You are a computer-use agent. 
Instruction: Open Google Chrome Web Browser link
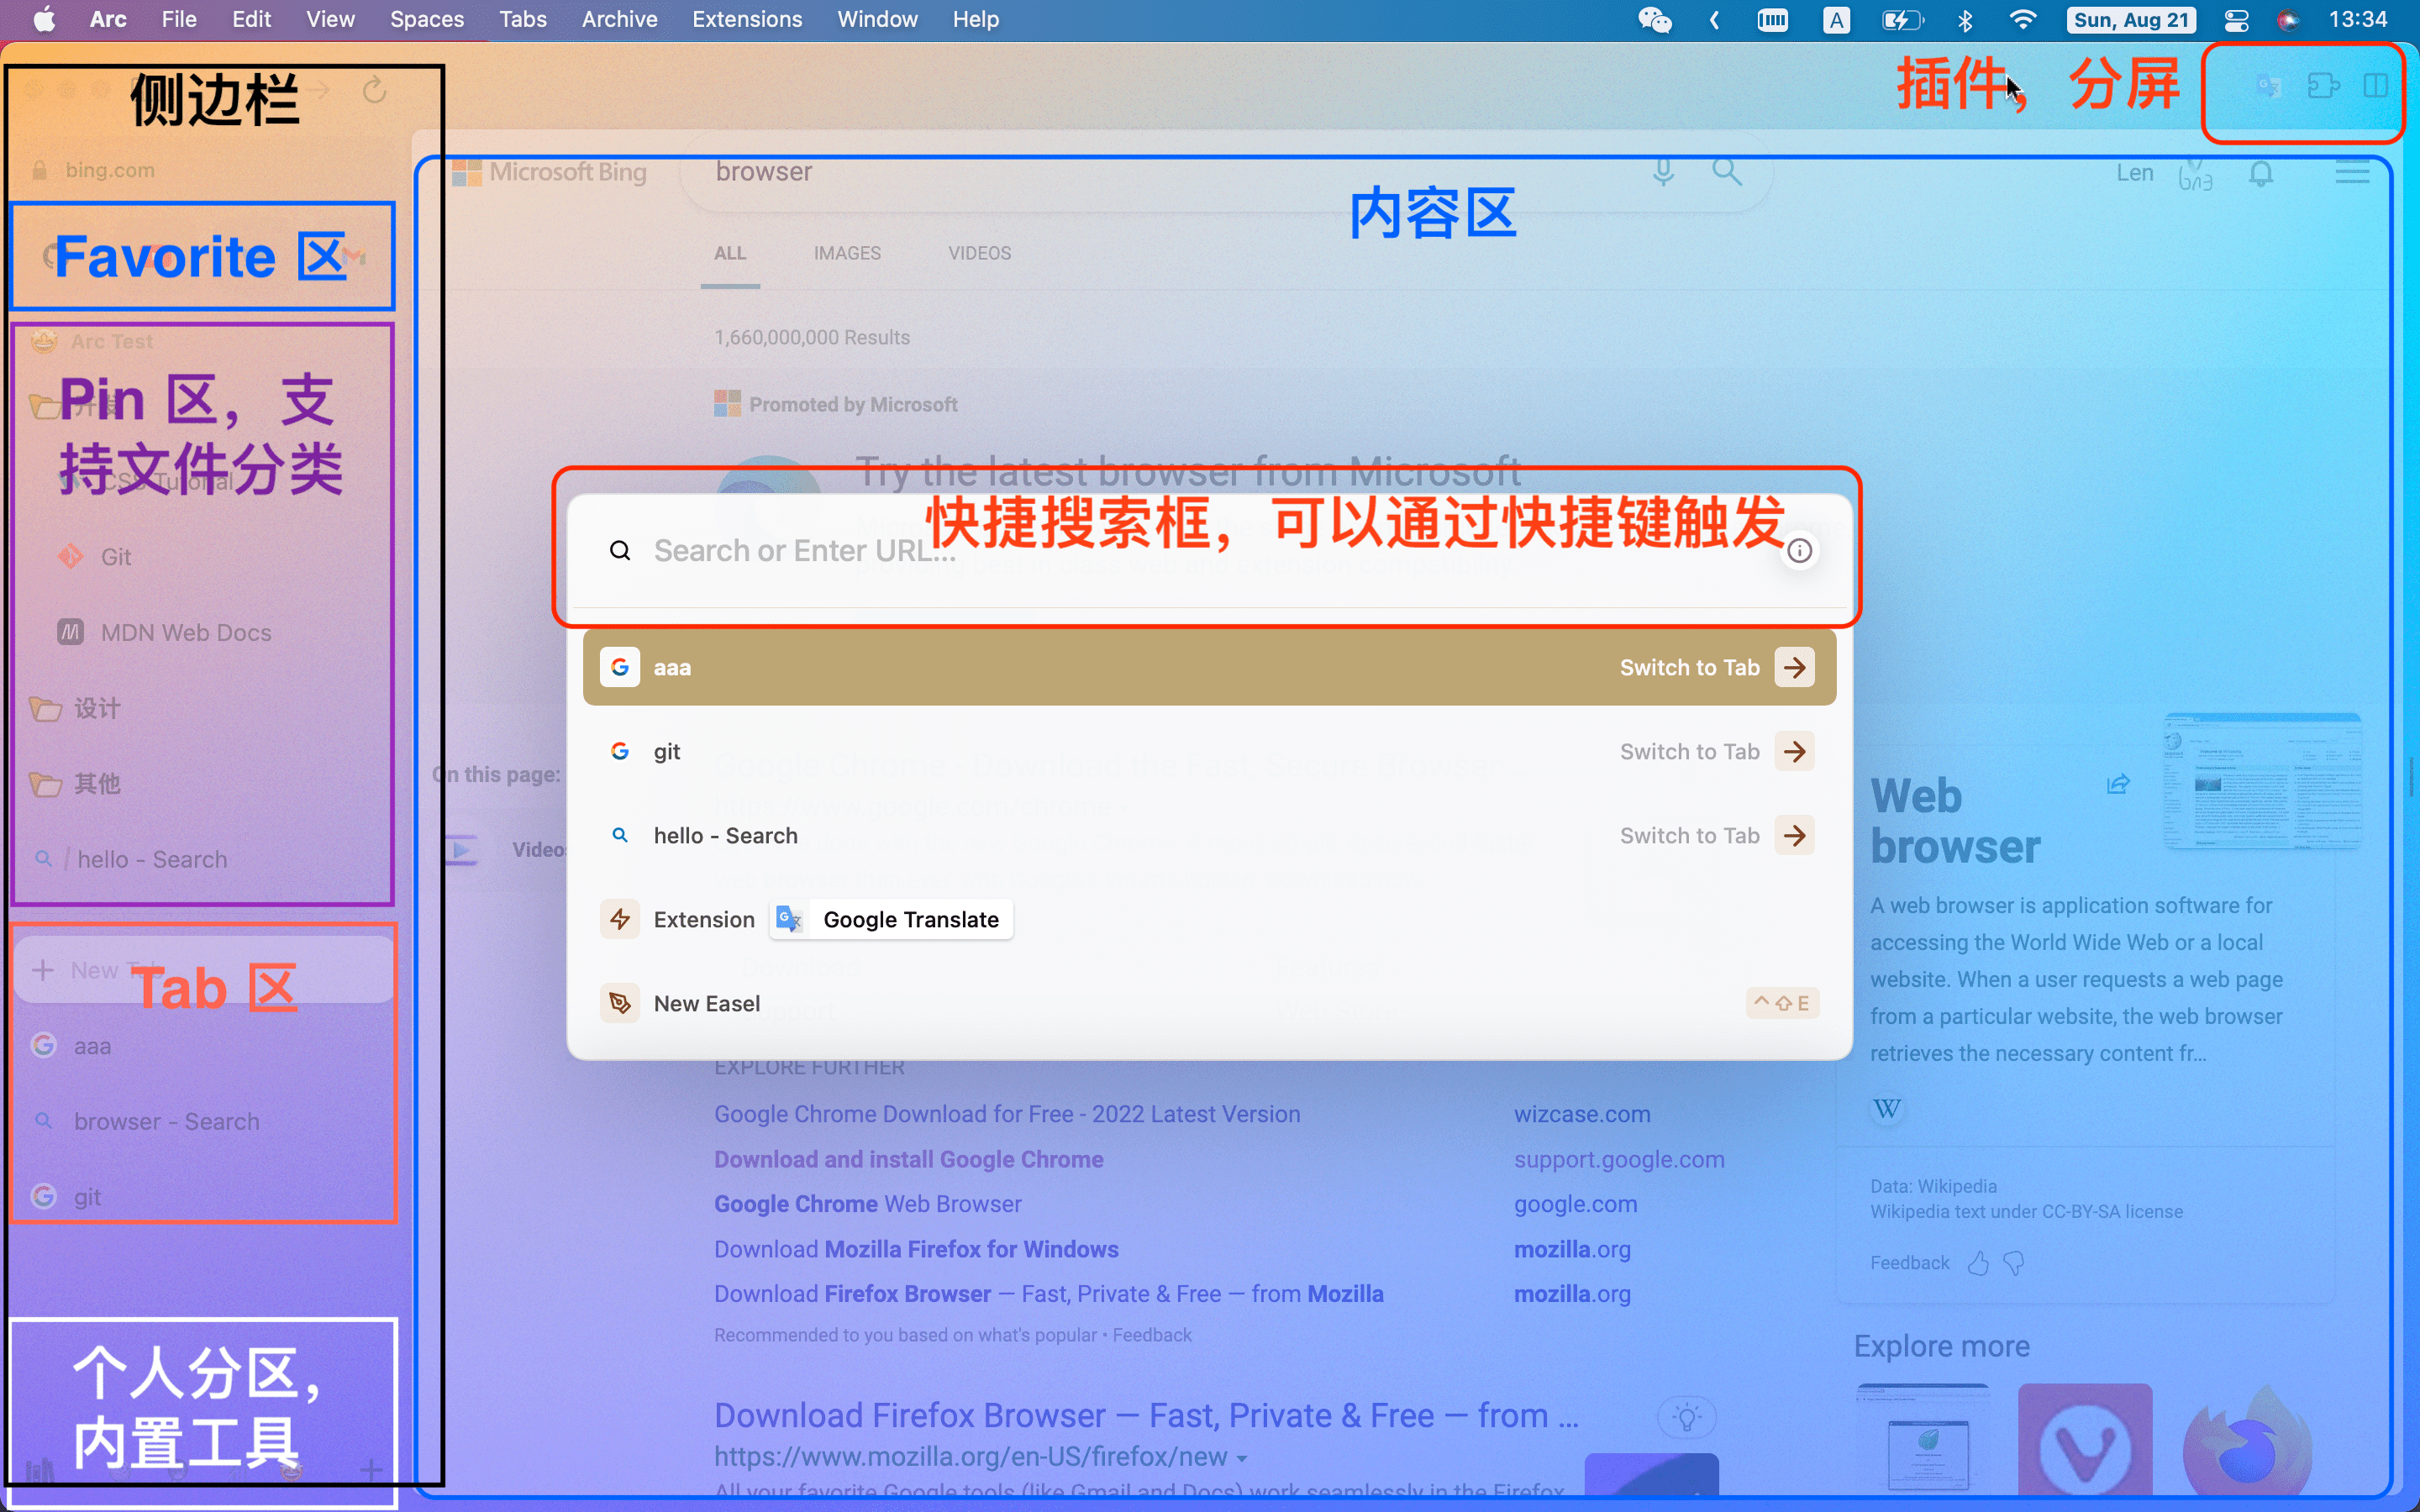pos(867,1204)
